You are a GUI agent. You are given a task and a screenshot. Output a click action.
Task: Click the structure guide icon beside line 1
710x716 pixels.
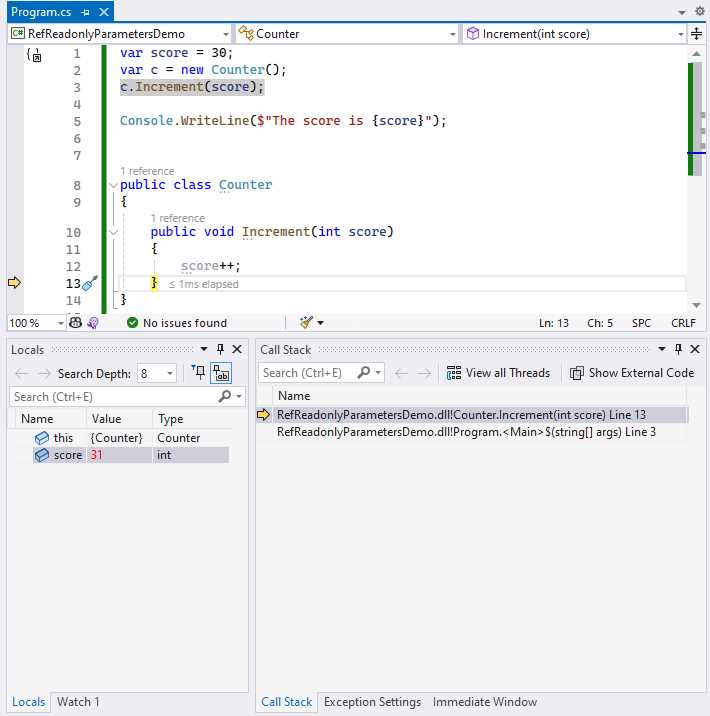click(x=34, y=55)
